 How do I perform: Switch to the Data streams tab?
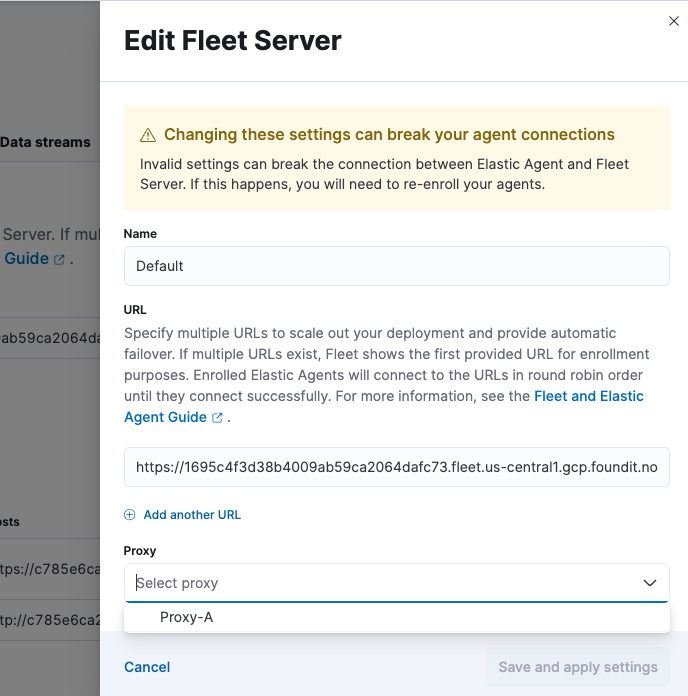tap(45, 143)
